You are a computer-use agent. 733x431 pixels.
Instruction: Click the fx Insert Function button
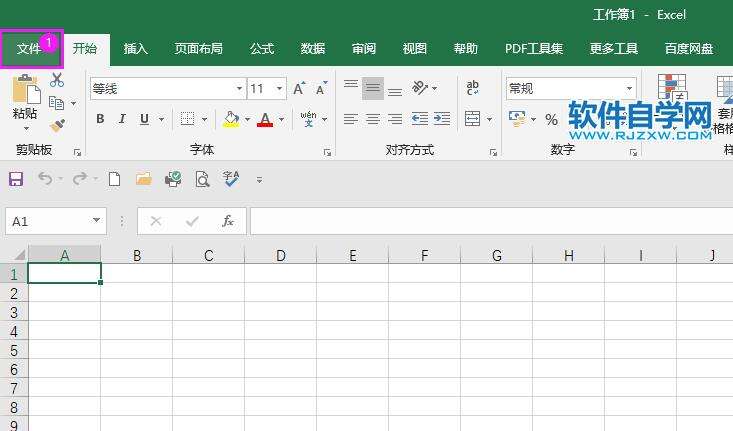[x=228, y=221]
